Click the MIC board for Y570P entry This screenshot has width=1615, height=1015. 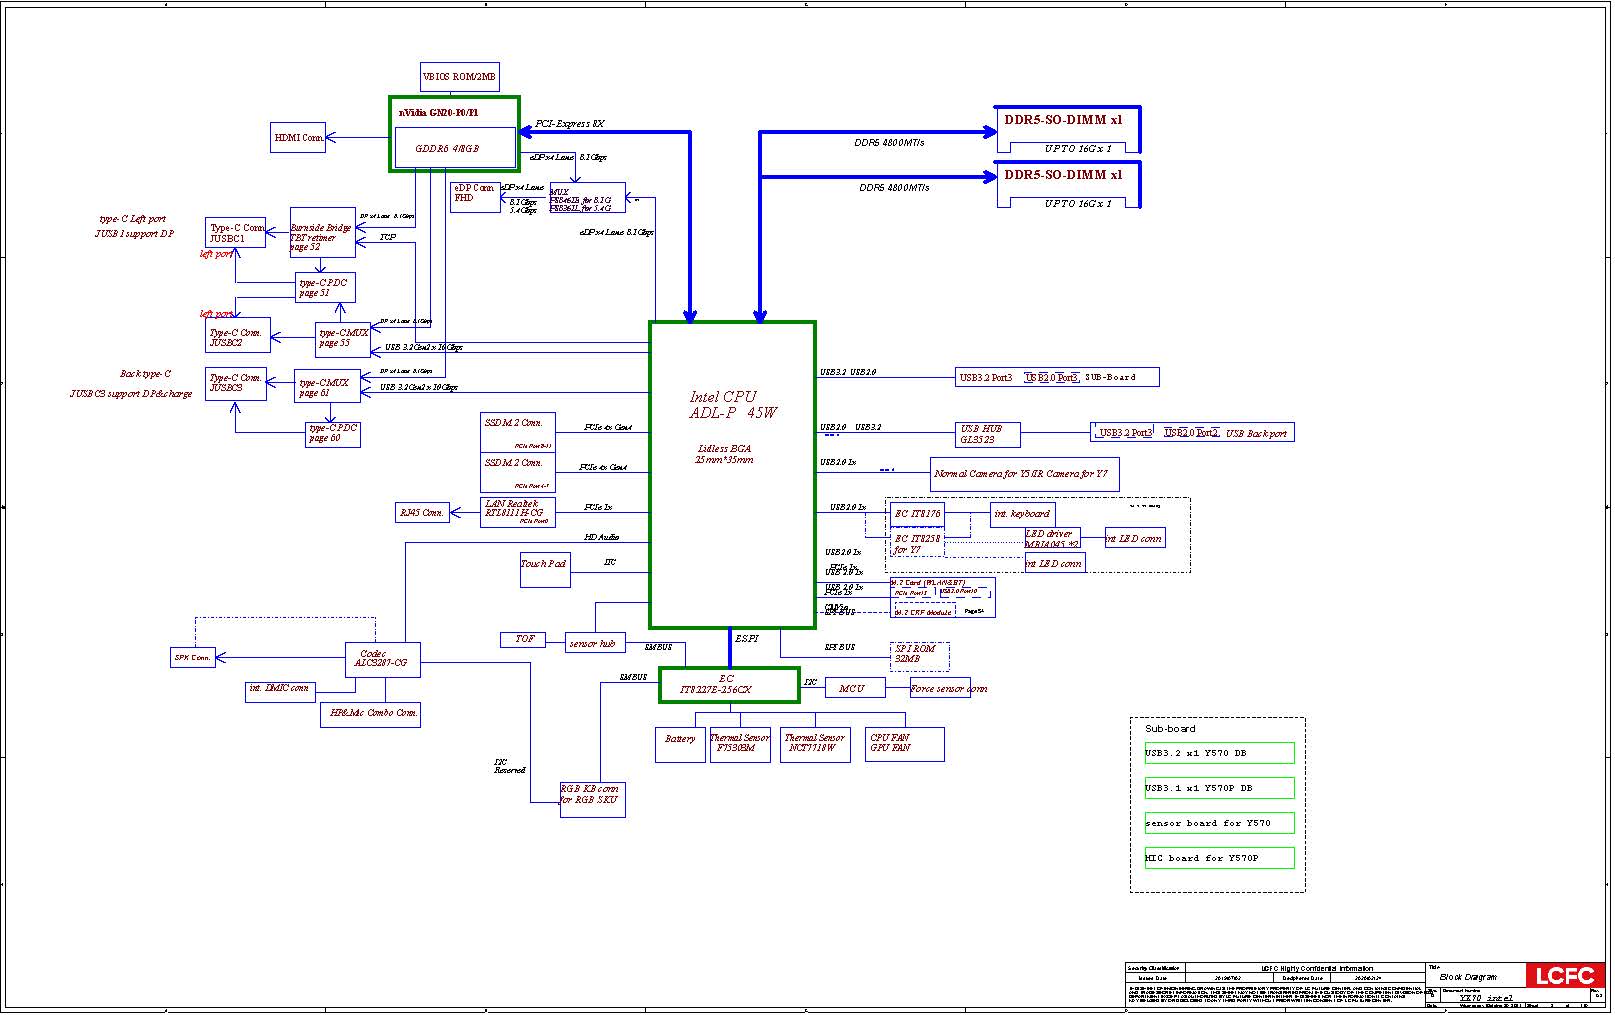[x=1218, y=858]
